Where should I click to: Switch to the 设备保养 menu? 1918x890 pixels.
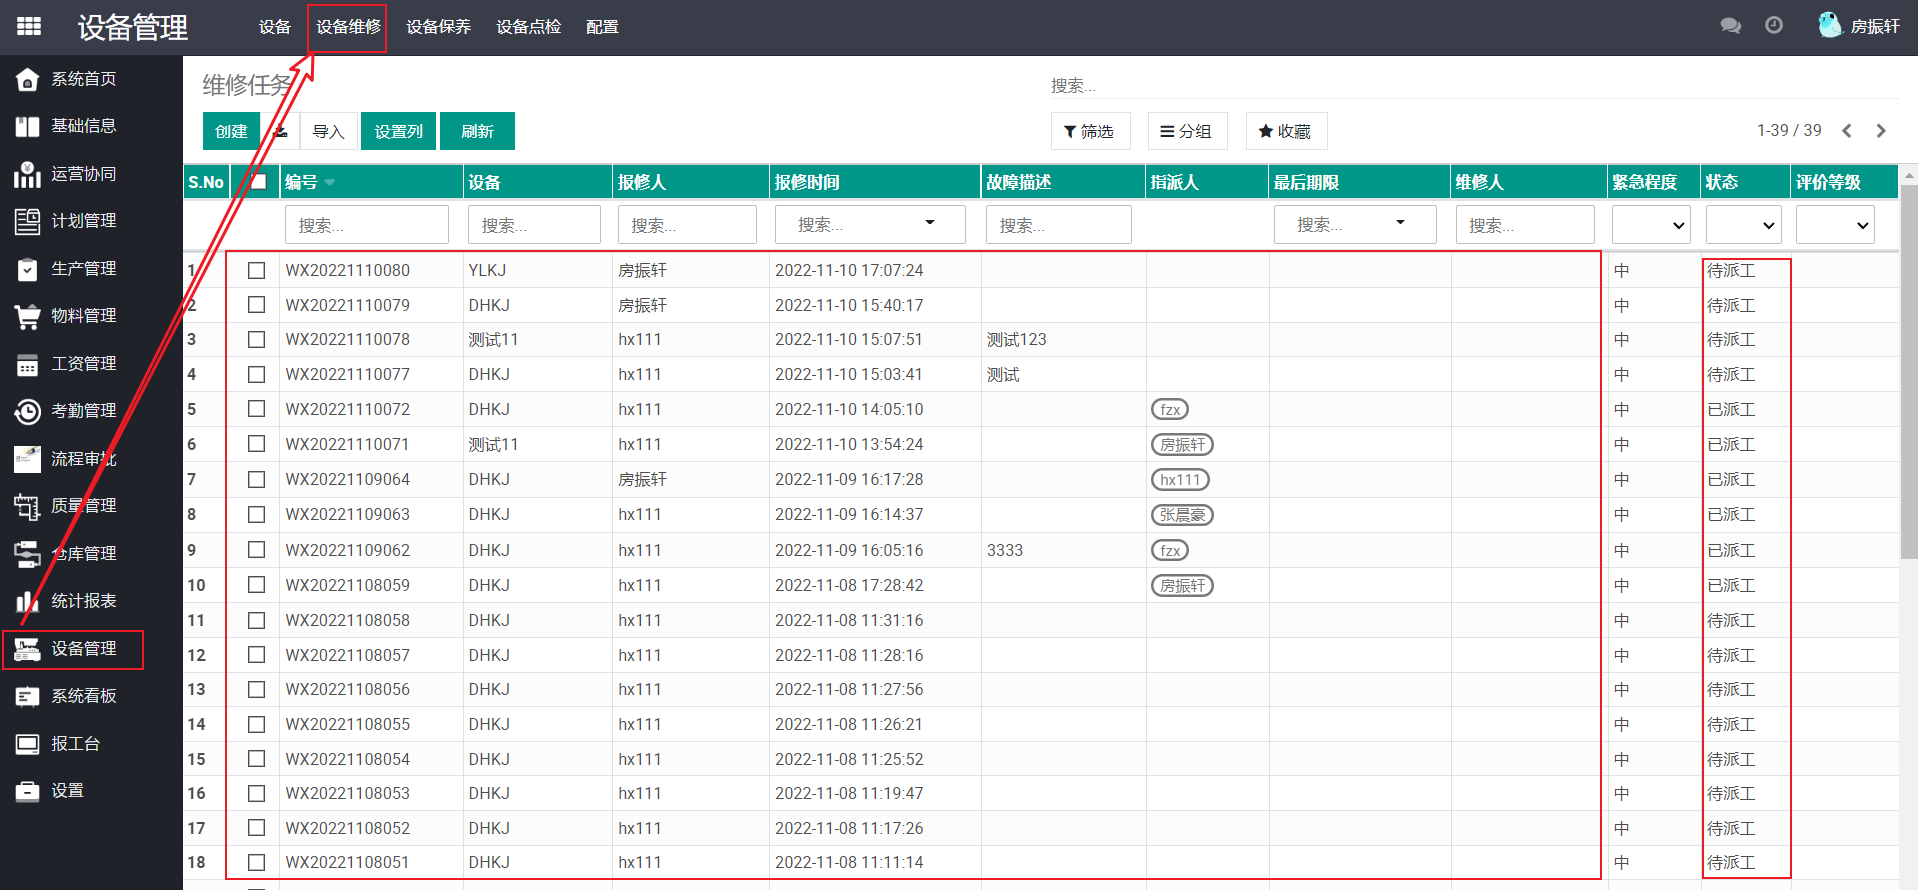coord(438,27)
